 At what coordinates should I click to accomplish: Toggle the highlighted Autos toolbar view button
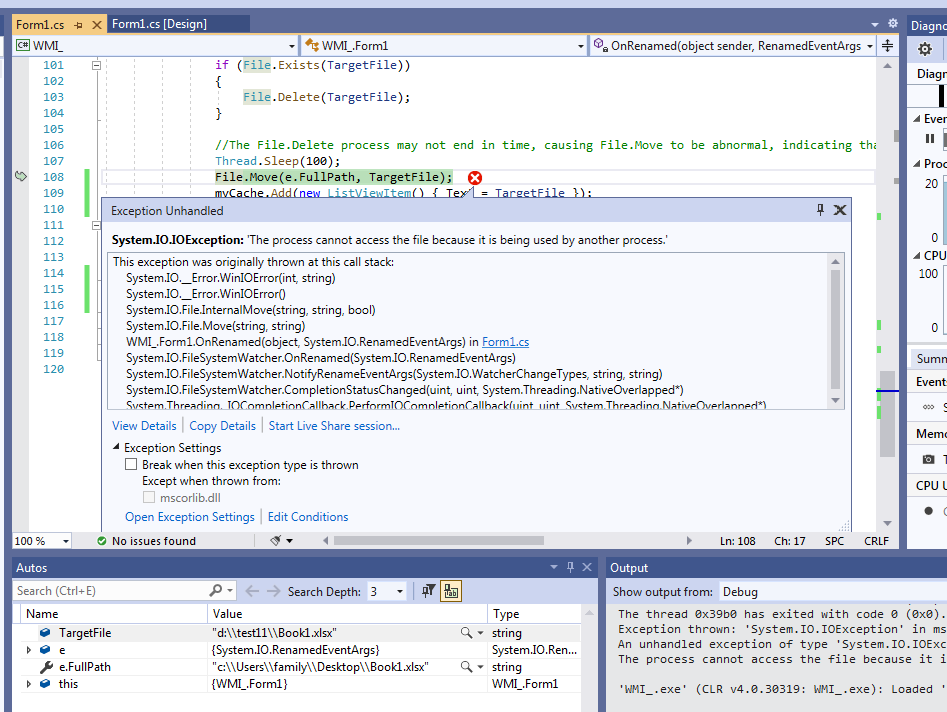[451, 591]
